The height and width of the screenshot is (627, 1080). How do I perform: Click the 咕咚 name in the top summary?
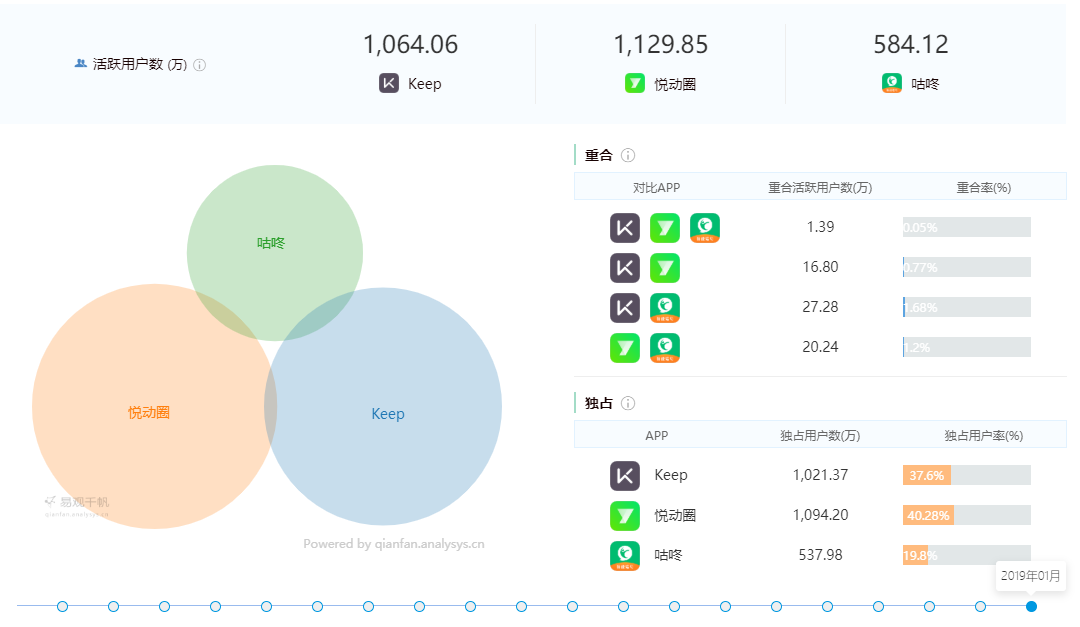click(925, 84)
